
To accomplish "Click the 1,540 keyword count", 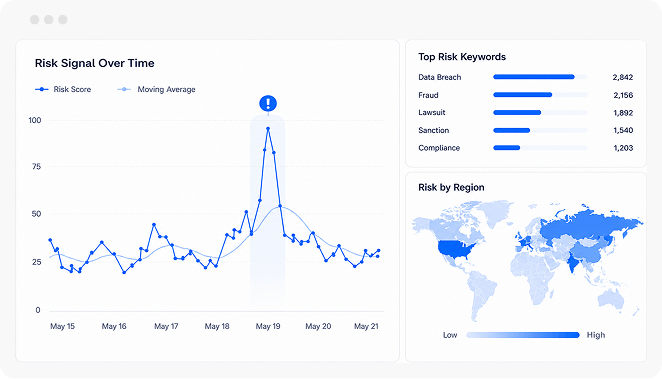I will point(623,130).
